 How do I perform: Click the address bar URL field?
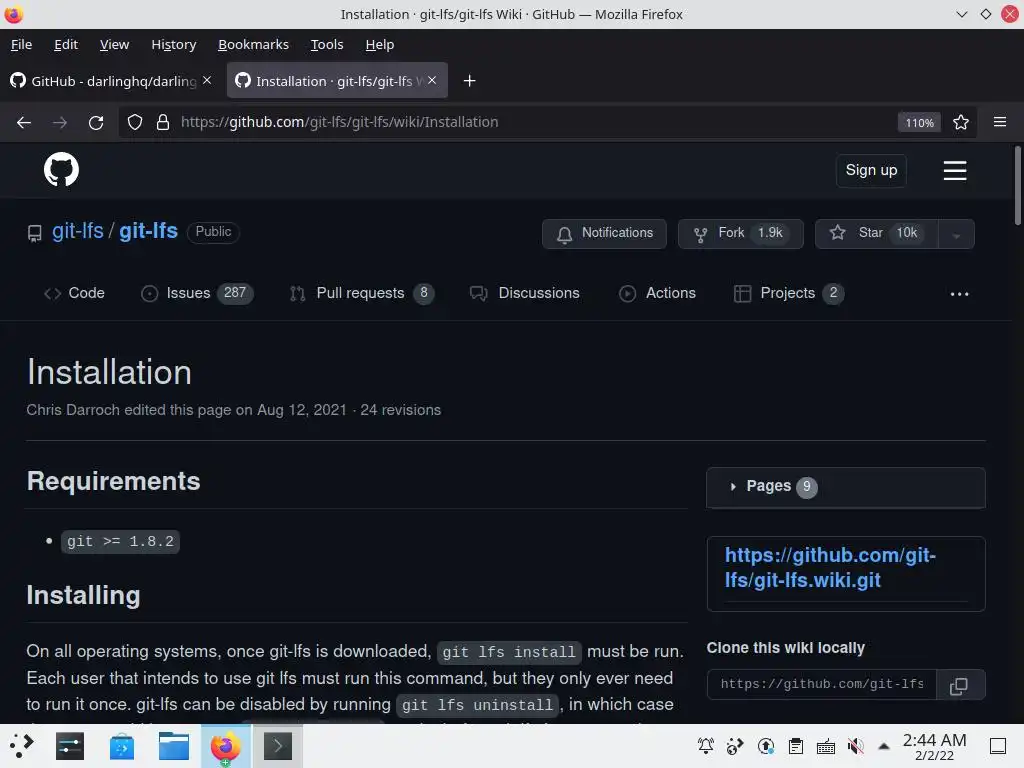click(x=536, y=122)
